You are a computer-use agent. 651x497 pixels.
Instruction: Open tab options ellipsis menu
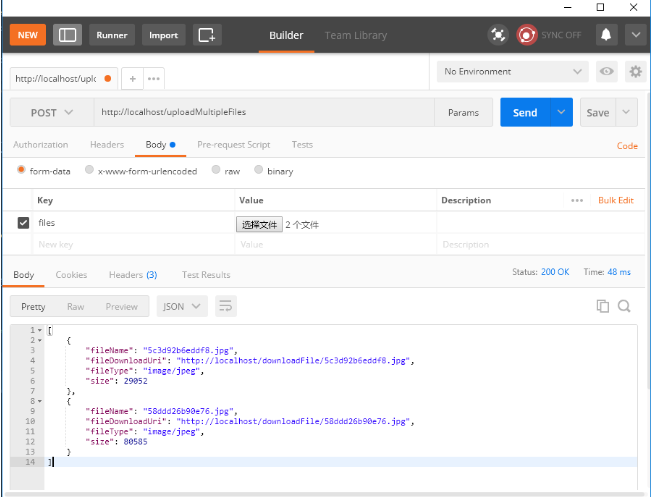click(x=154, y=78)
